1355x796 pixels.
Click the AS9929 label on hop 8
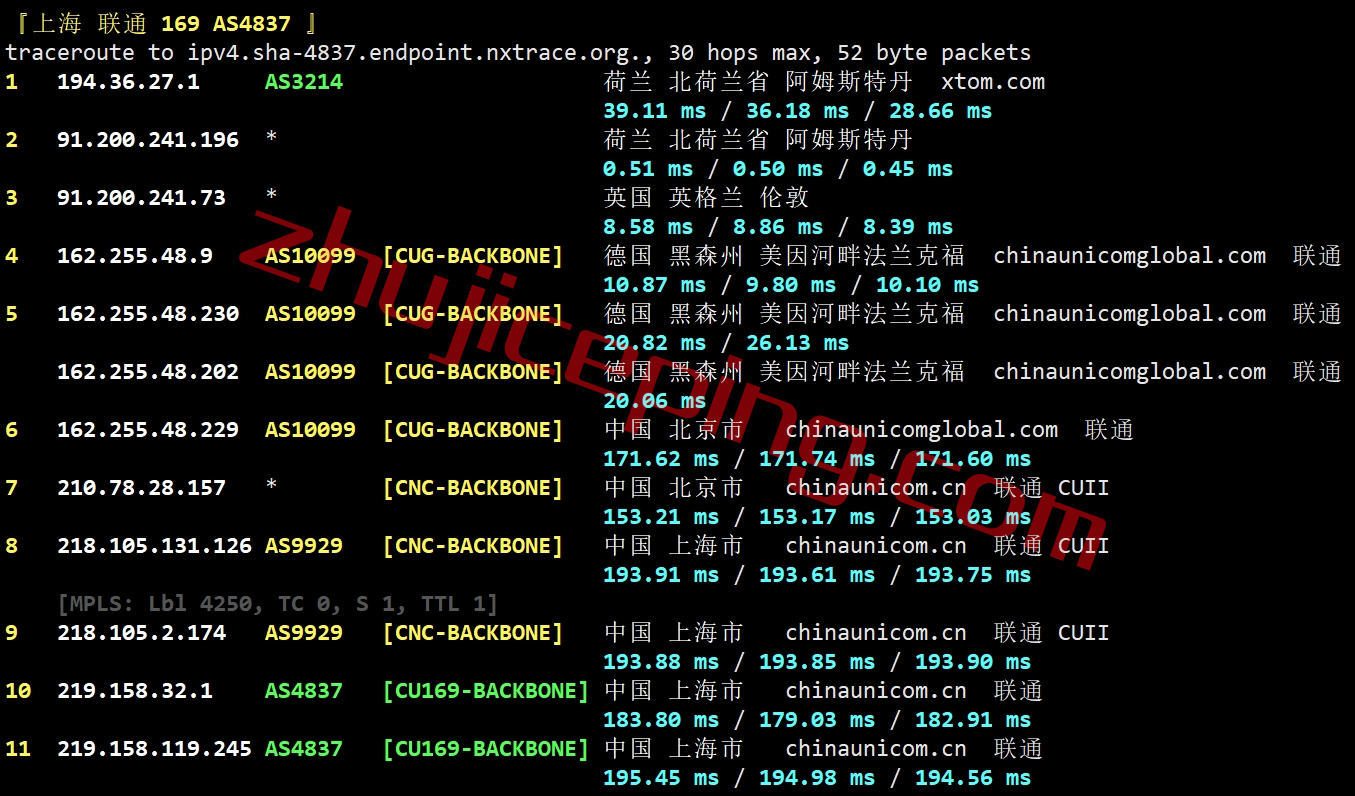tap(304, 546)
